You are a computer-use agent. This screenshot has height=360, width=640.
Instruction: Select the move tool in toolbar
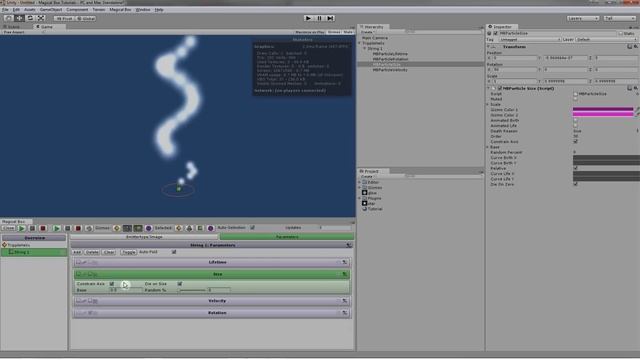pyautogui.click(x=19, y=18)
